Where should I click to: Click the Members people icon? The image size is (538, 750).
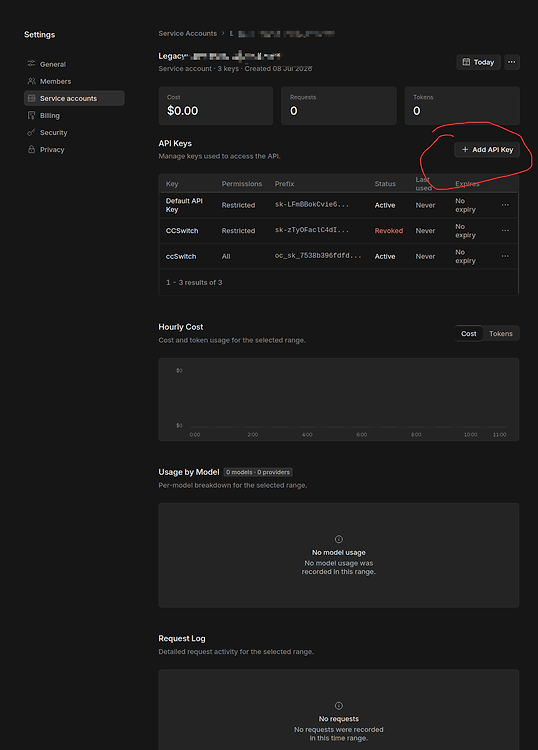pos(32,81)
